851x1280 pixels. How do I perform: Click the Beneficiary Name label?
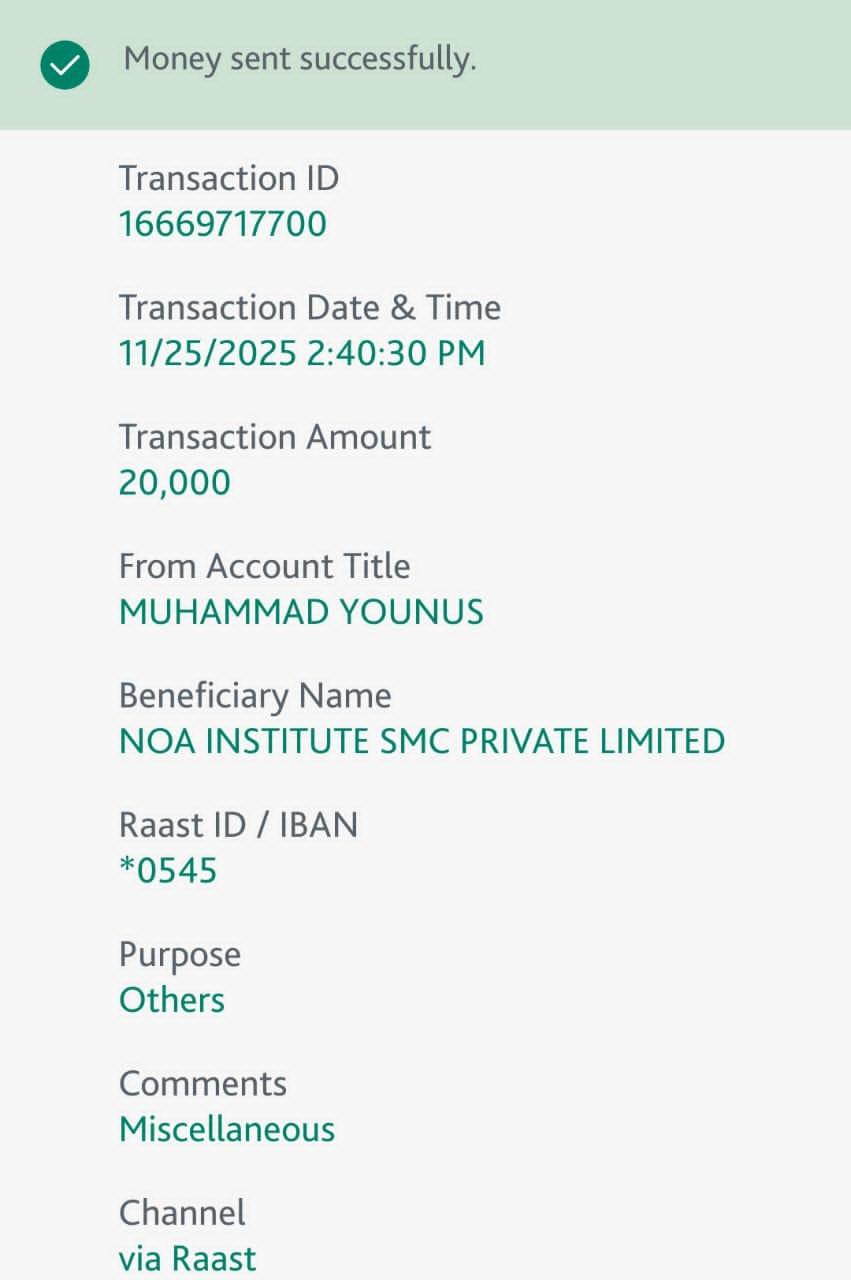click(x=255, y=695)
